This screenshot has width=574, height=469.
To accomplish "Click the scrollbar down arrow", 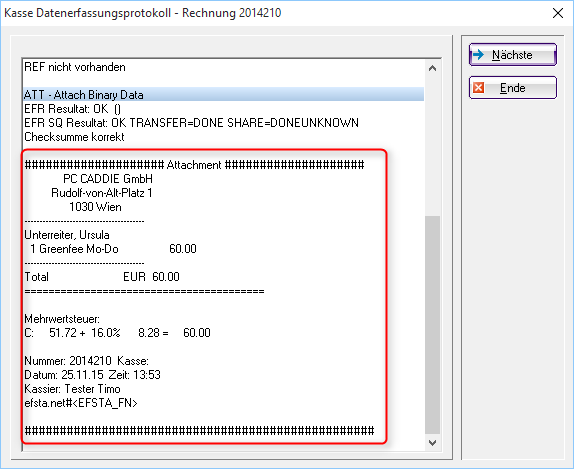I will pyautogui.click(x=432, y=443).
